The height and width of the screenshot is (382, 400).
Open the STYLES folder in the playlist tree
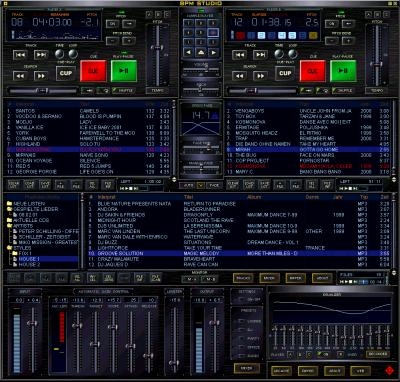(x=22, y=248)
